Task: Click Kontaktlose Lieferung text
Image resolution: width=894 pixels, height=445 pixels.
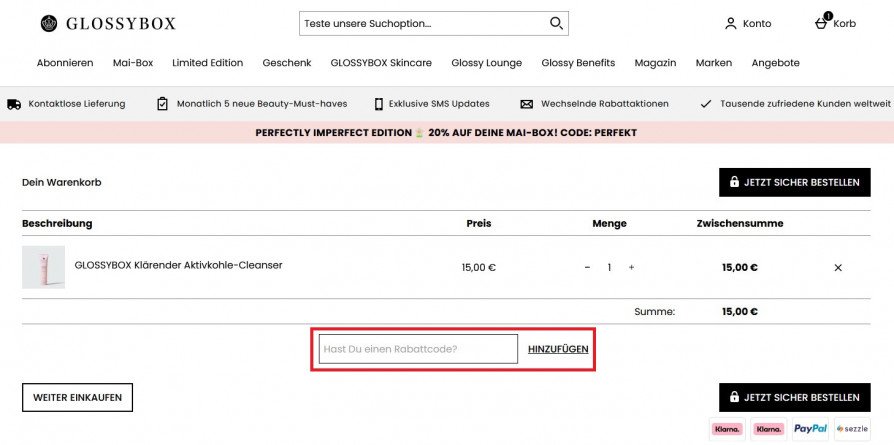Action: (77, 104)
